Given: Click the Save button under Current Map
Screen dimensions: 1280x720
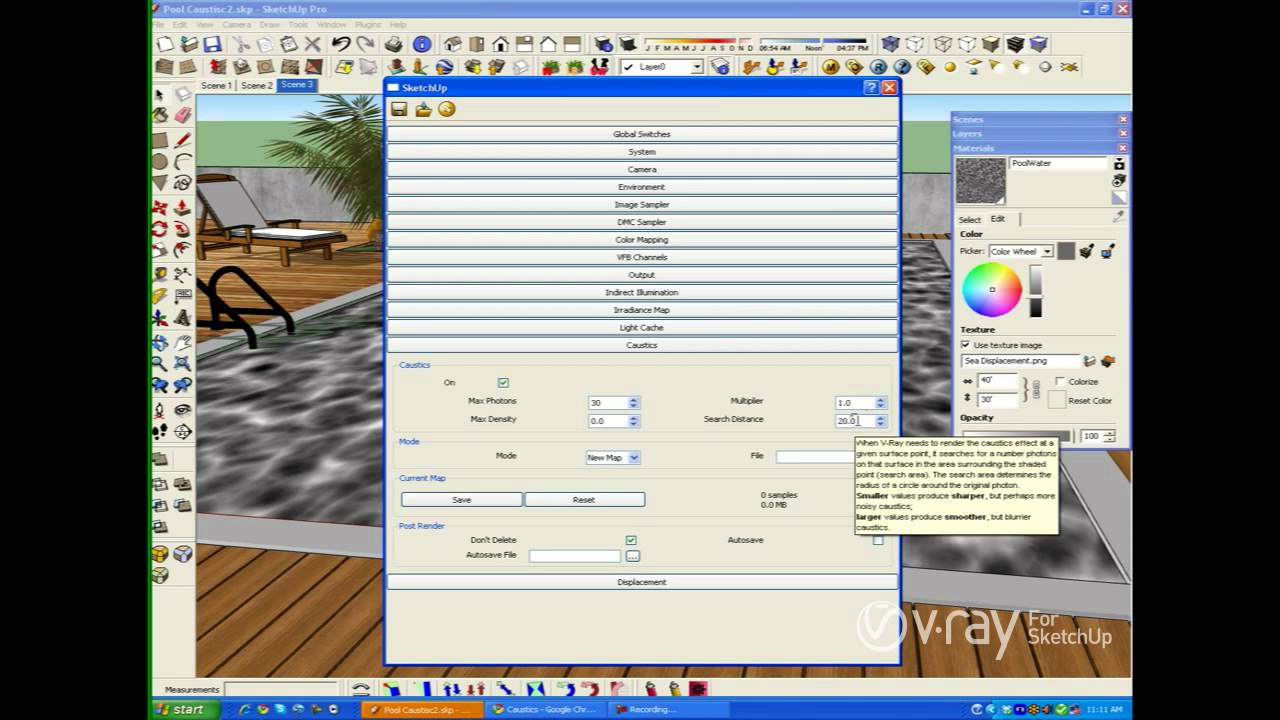Looking at the screenshot, I should tap(461, 499).
